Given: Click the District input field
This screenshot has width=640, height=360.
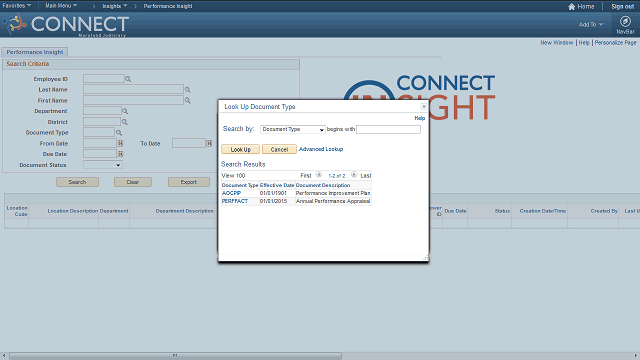Looking at the screenshot, I should (x=102, y=122).
